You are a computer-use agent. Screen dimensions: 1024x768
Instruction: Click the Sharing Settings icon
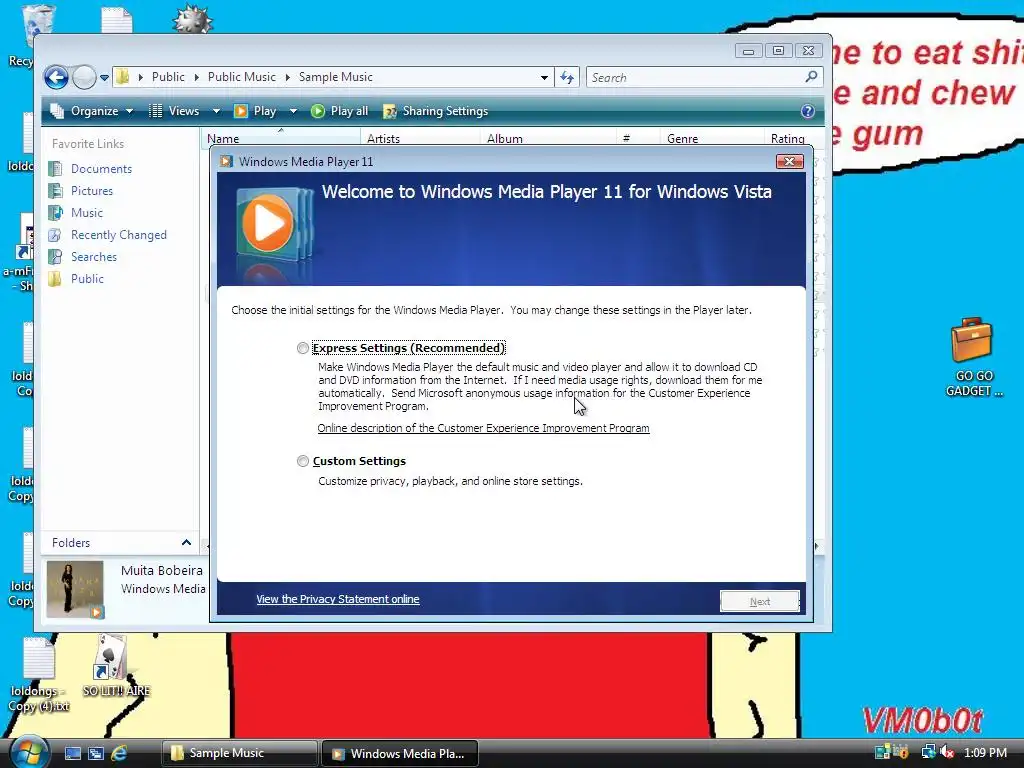389,111
